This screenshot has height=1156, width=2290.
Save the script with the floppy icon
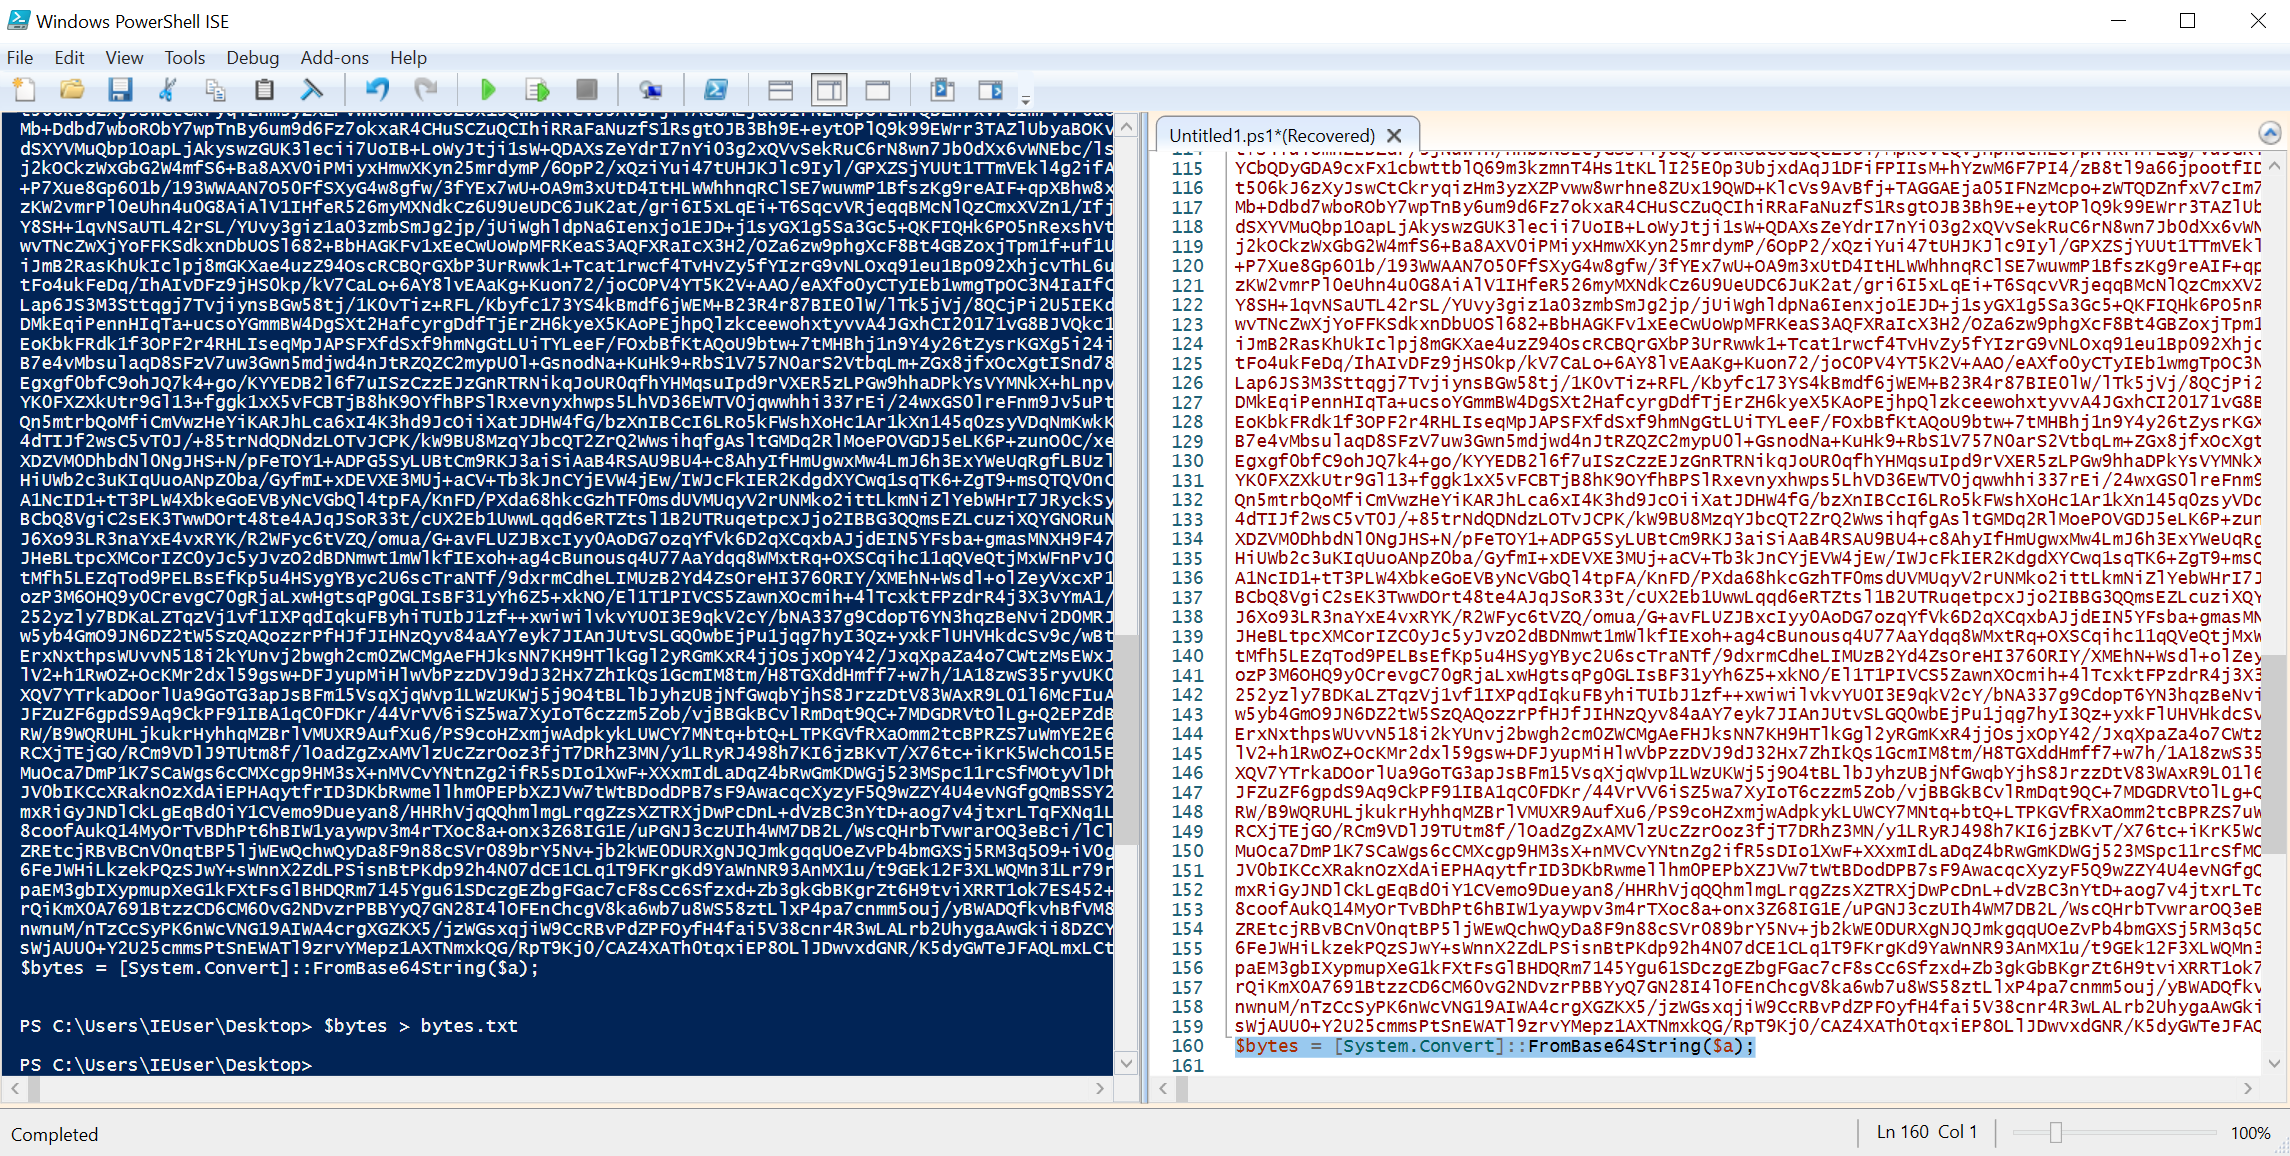(120, 90)
